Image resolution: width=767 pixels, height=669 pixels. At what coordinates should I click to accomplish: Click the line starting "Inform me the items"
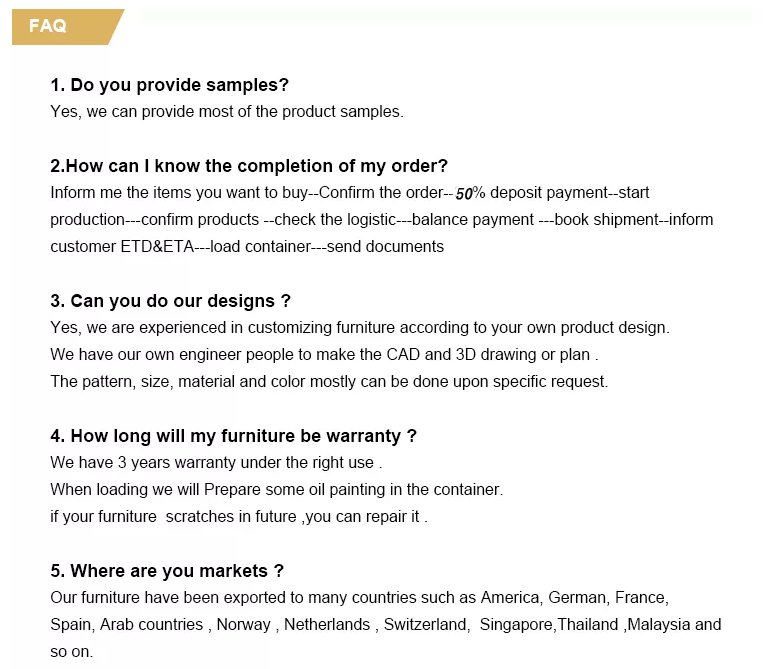pos(250,192)
